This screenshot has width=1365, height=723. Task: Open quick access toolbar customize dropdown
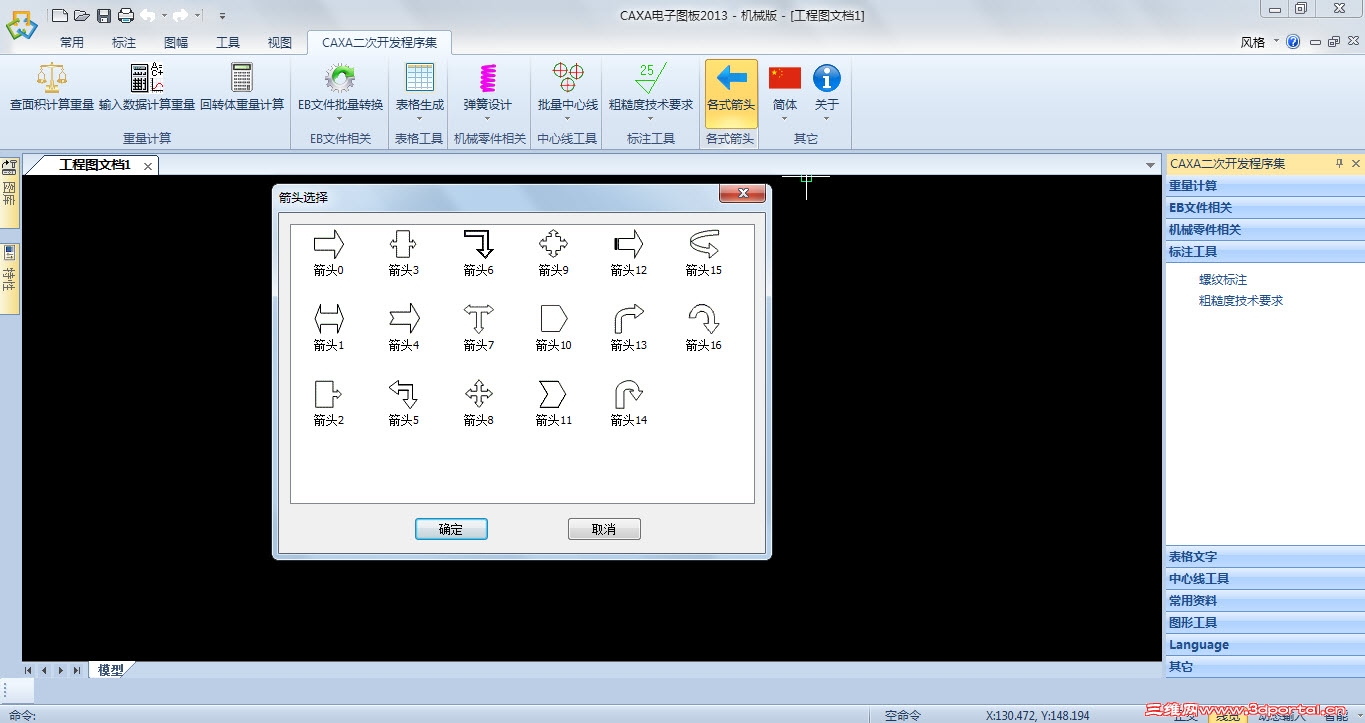click(x=222, y=15)
